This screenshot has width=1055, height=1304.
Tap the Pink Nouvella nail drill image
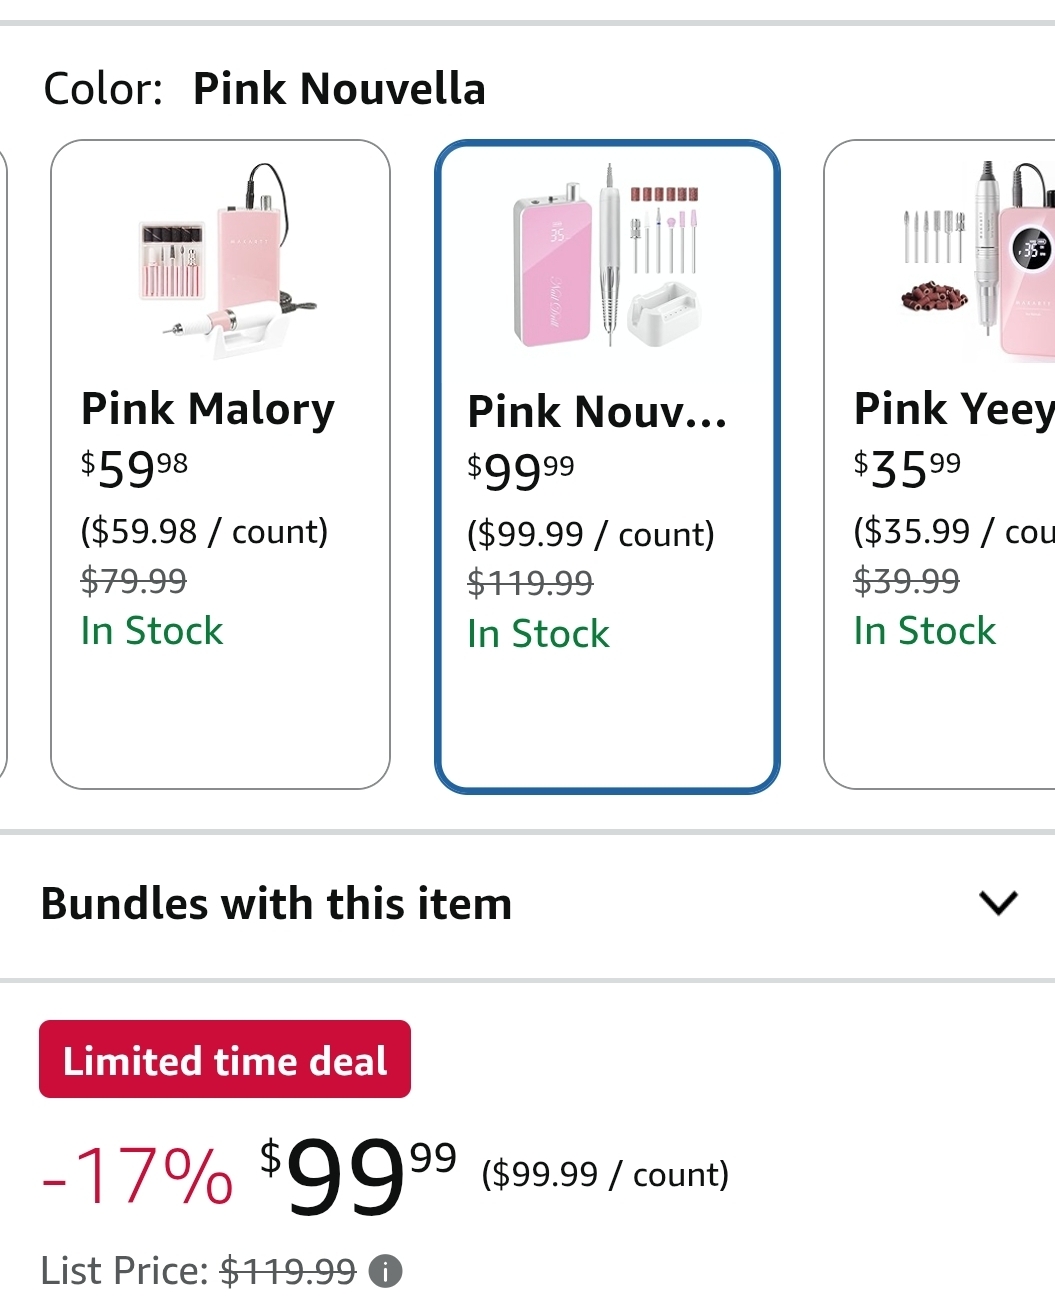click(607, 260)
